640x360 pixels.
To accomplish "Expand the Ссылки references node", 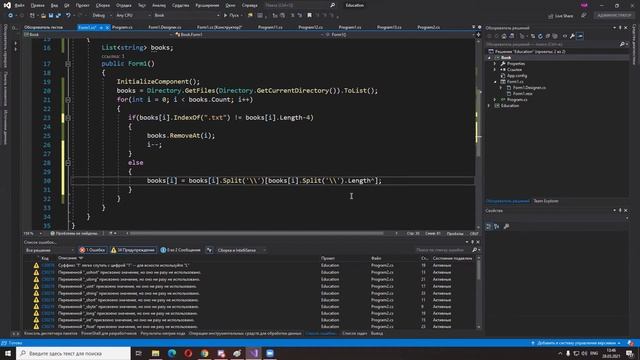I will click(495, 70).
